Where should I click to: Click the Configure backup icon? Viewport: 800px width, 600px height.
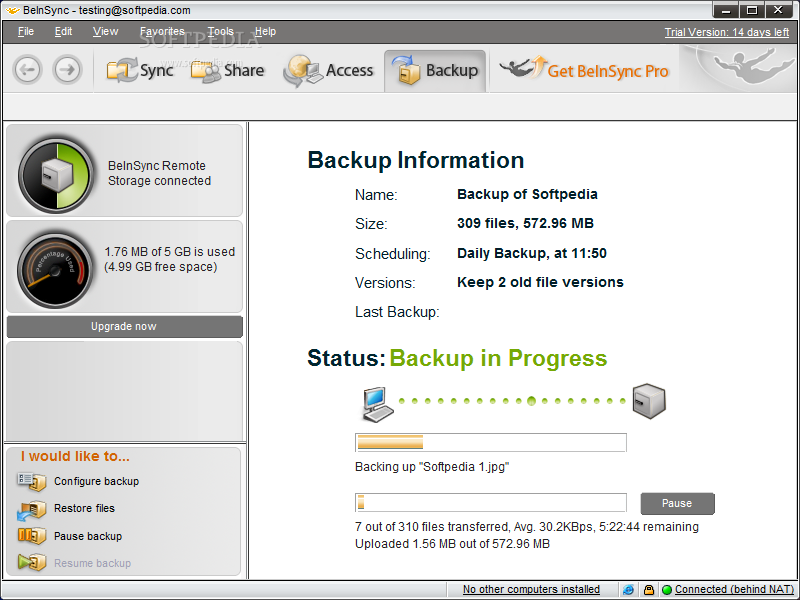point(32,481)
